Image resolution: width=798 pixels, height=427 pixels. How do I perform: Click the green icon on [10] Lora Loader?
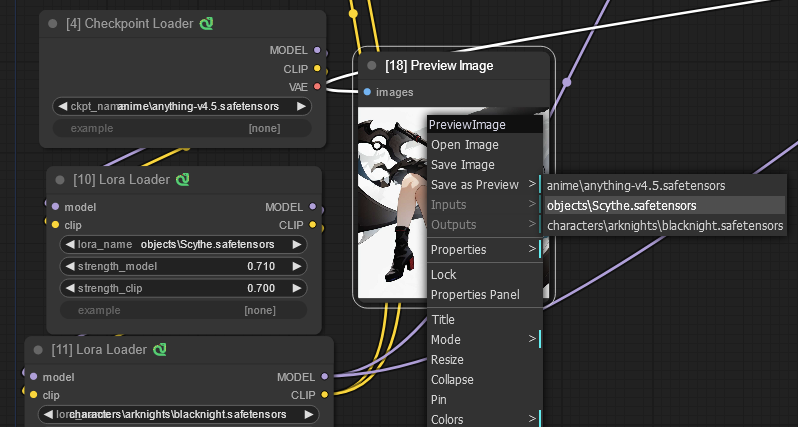point(183,179)
